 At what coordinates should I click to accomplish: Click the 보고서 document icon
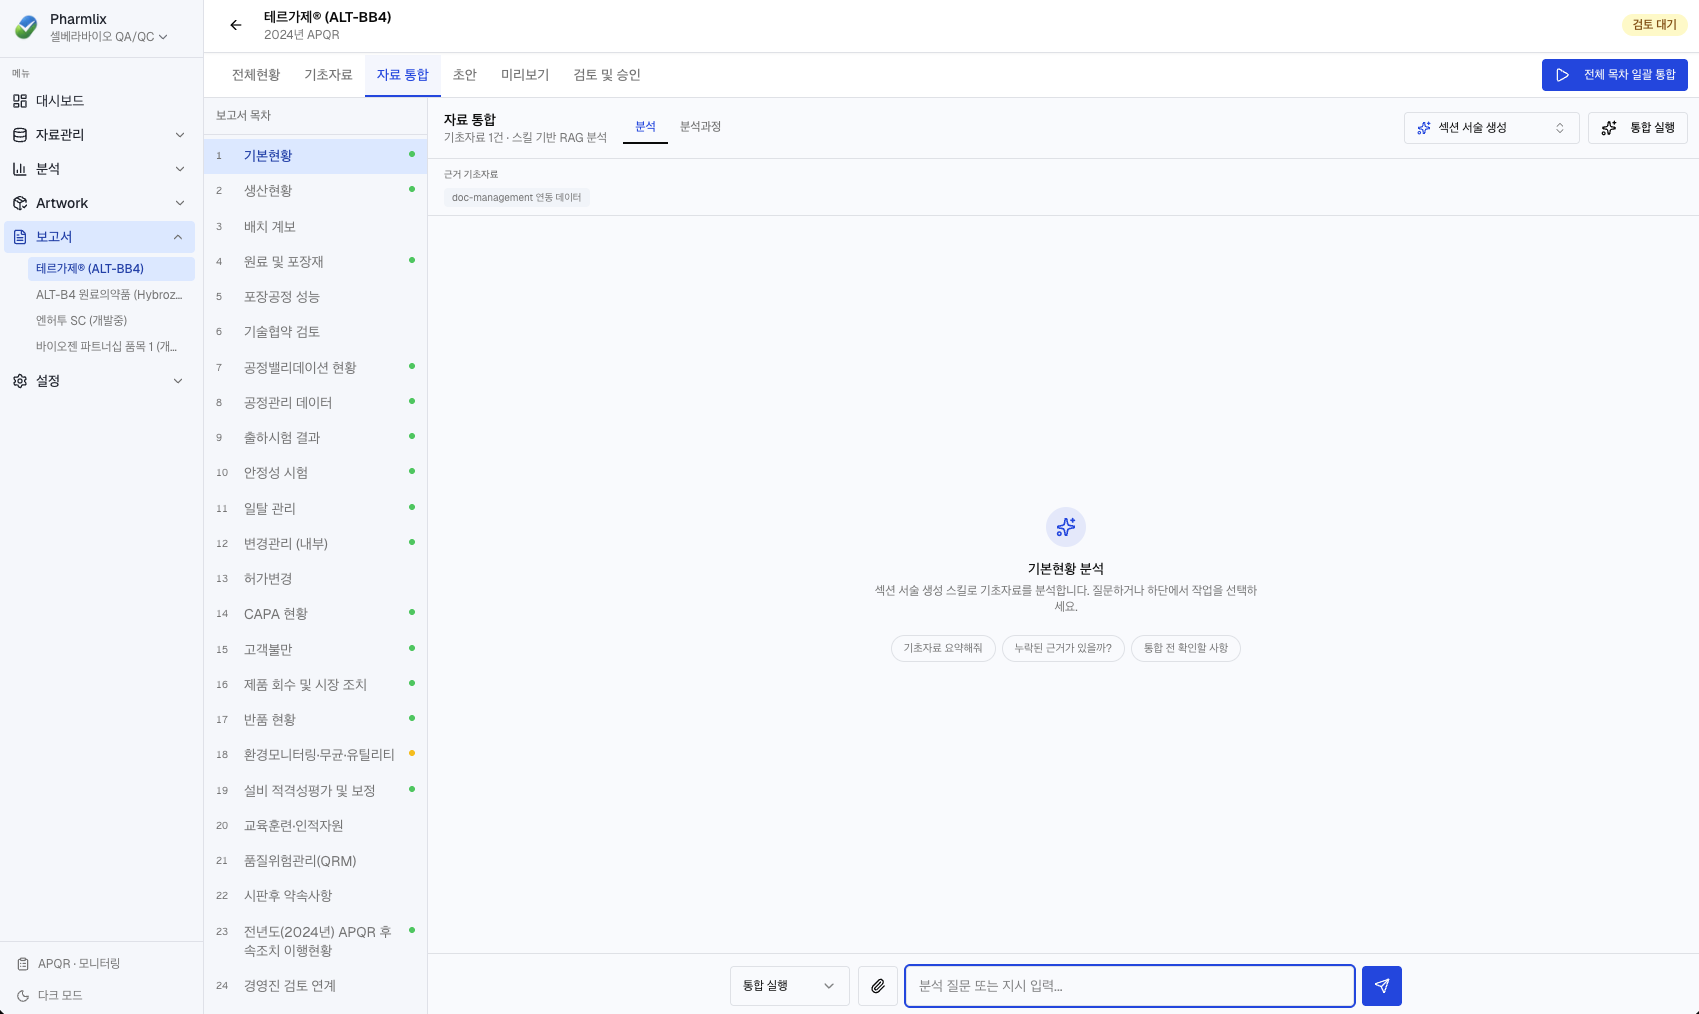(x=20, y=237)
